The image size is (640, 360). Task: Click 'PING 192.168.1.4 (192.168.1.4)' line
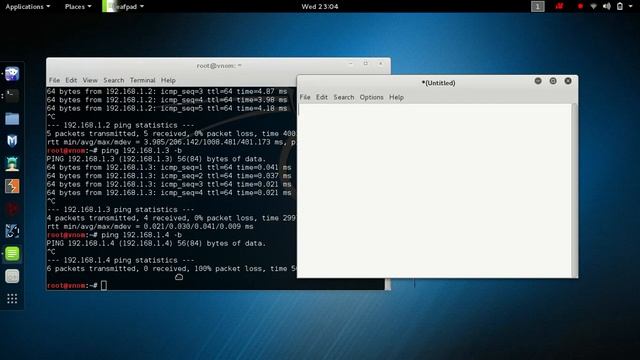point(156,243)
